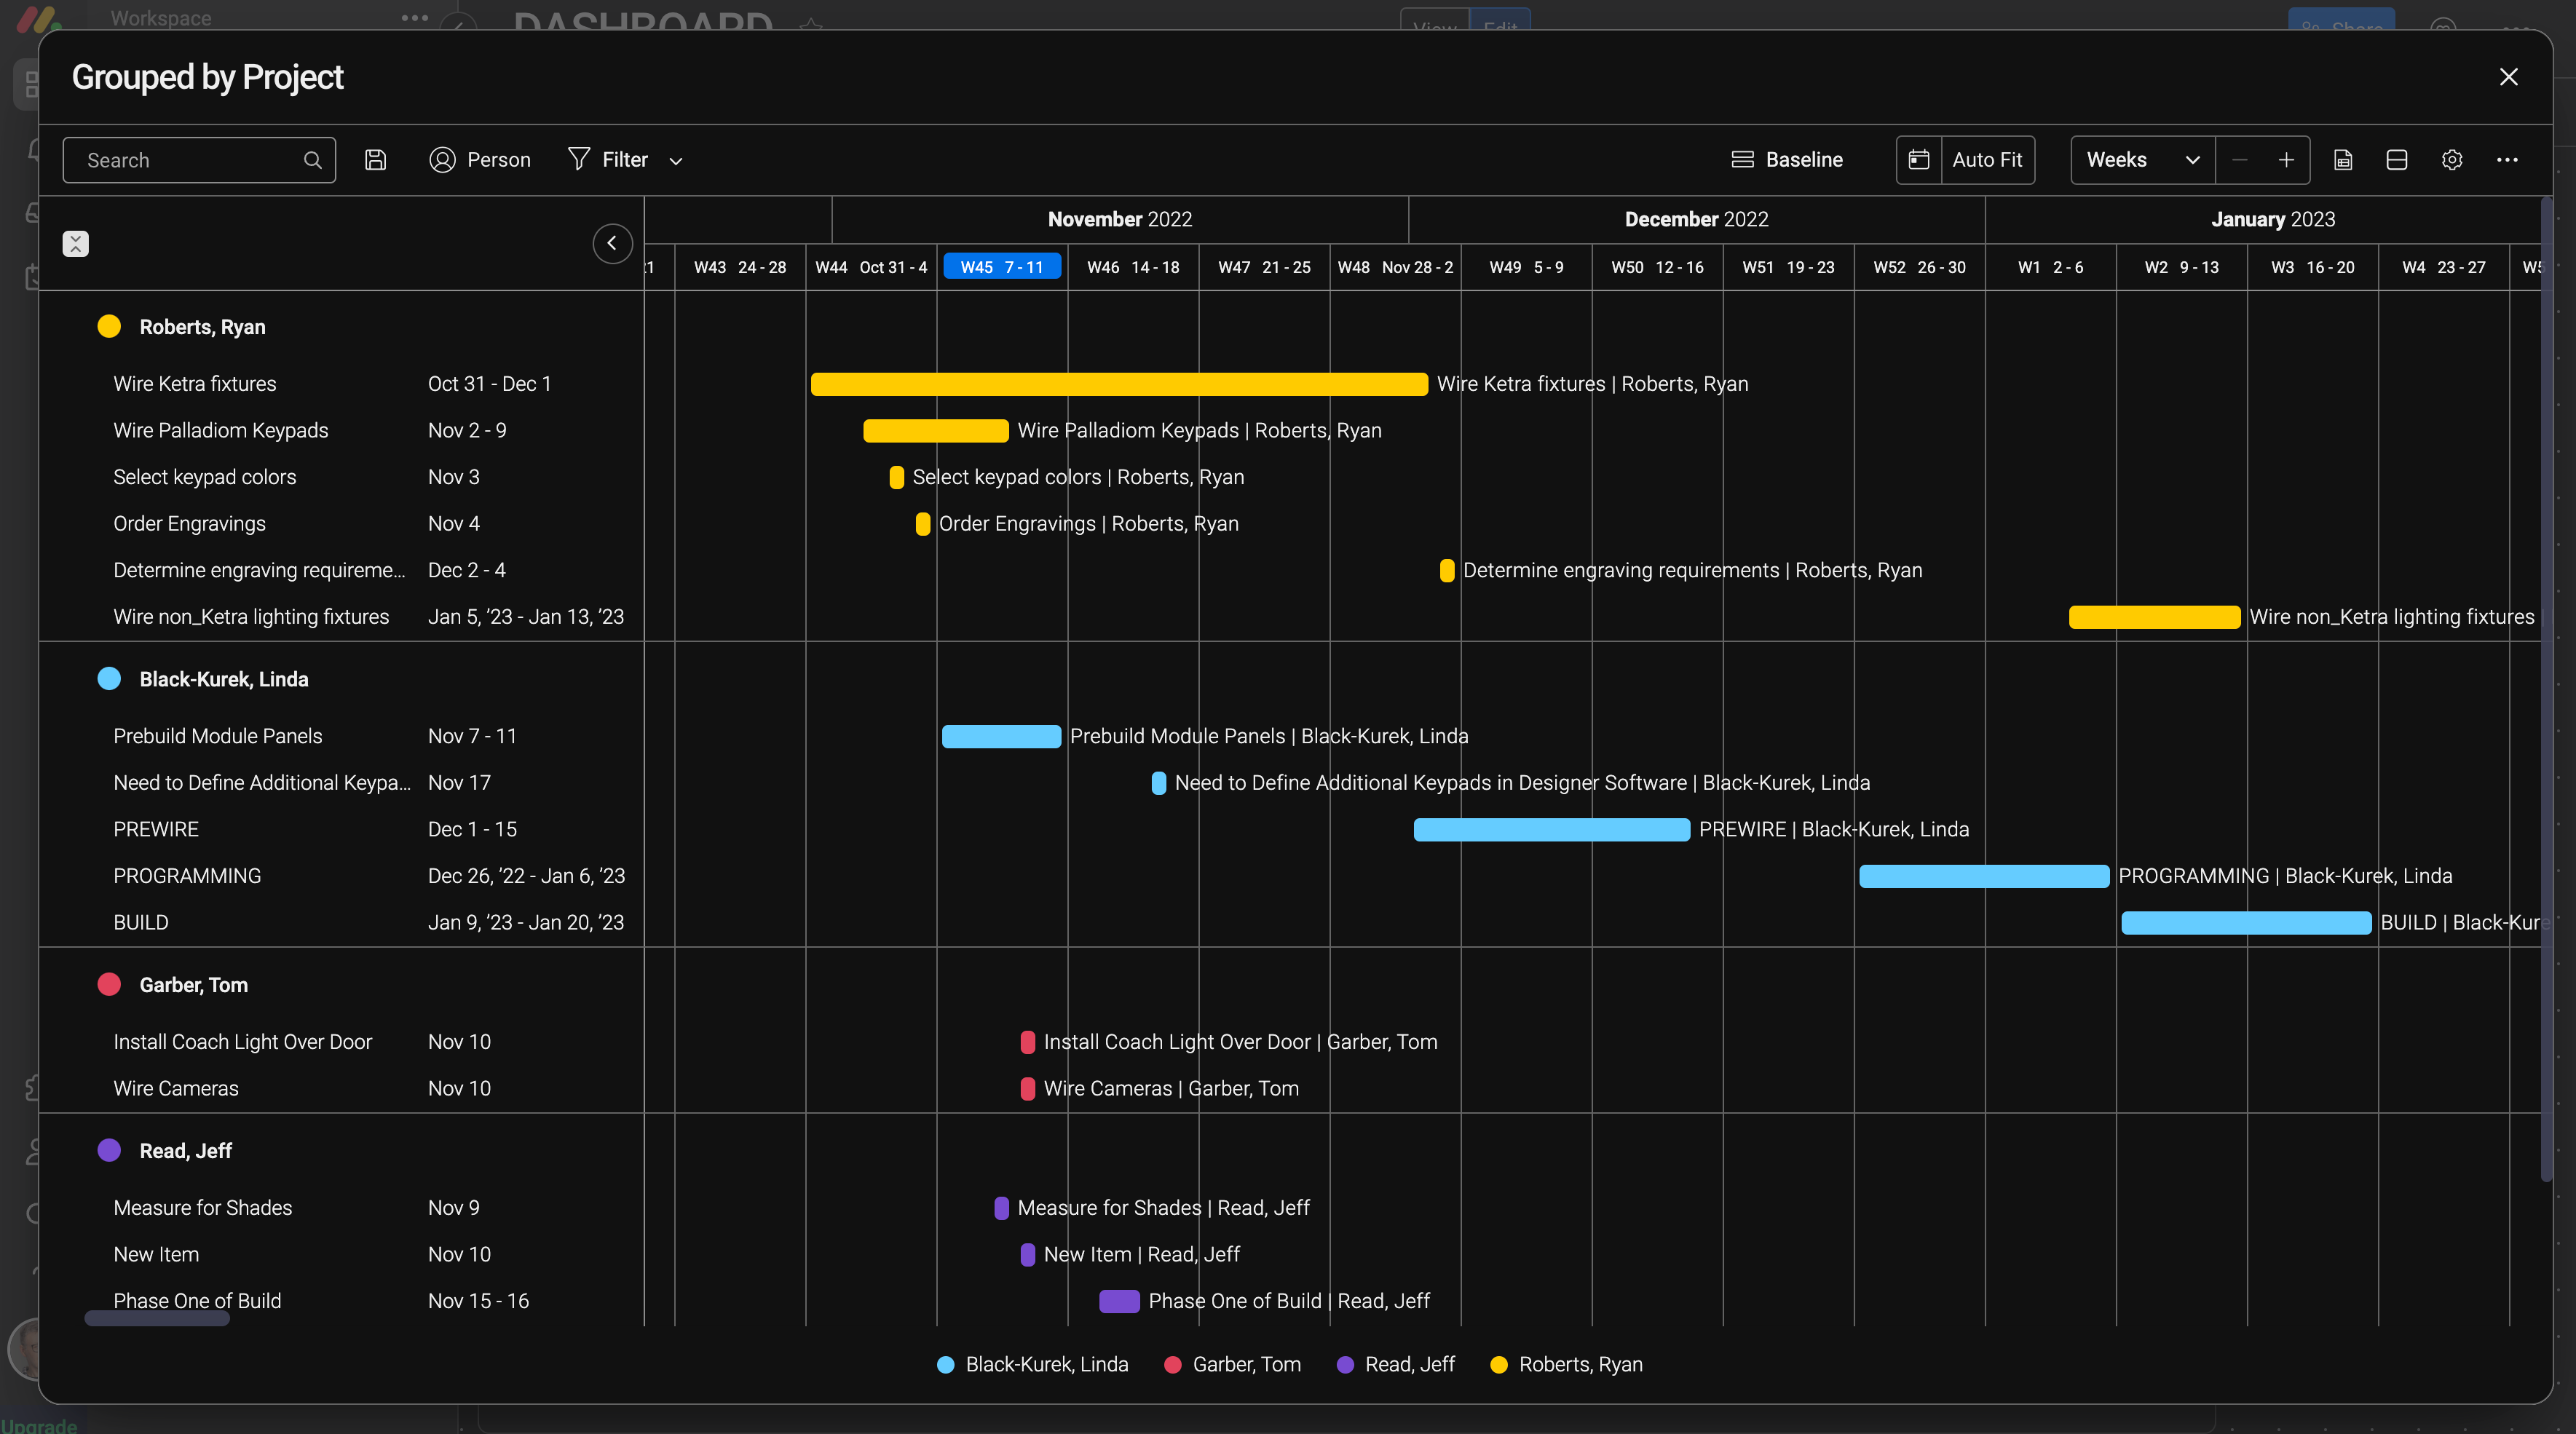2576x1434 pixels.
Task: Click the Wire Palladiom Keypads yellow bar
Action: [935, 431]
